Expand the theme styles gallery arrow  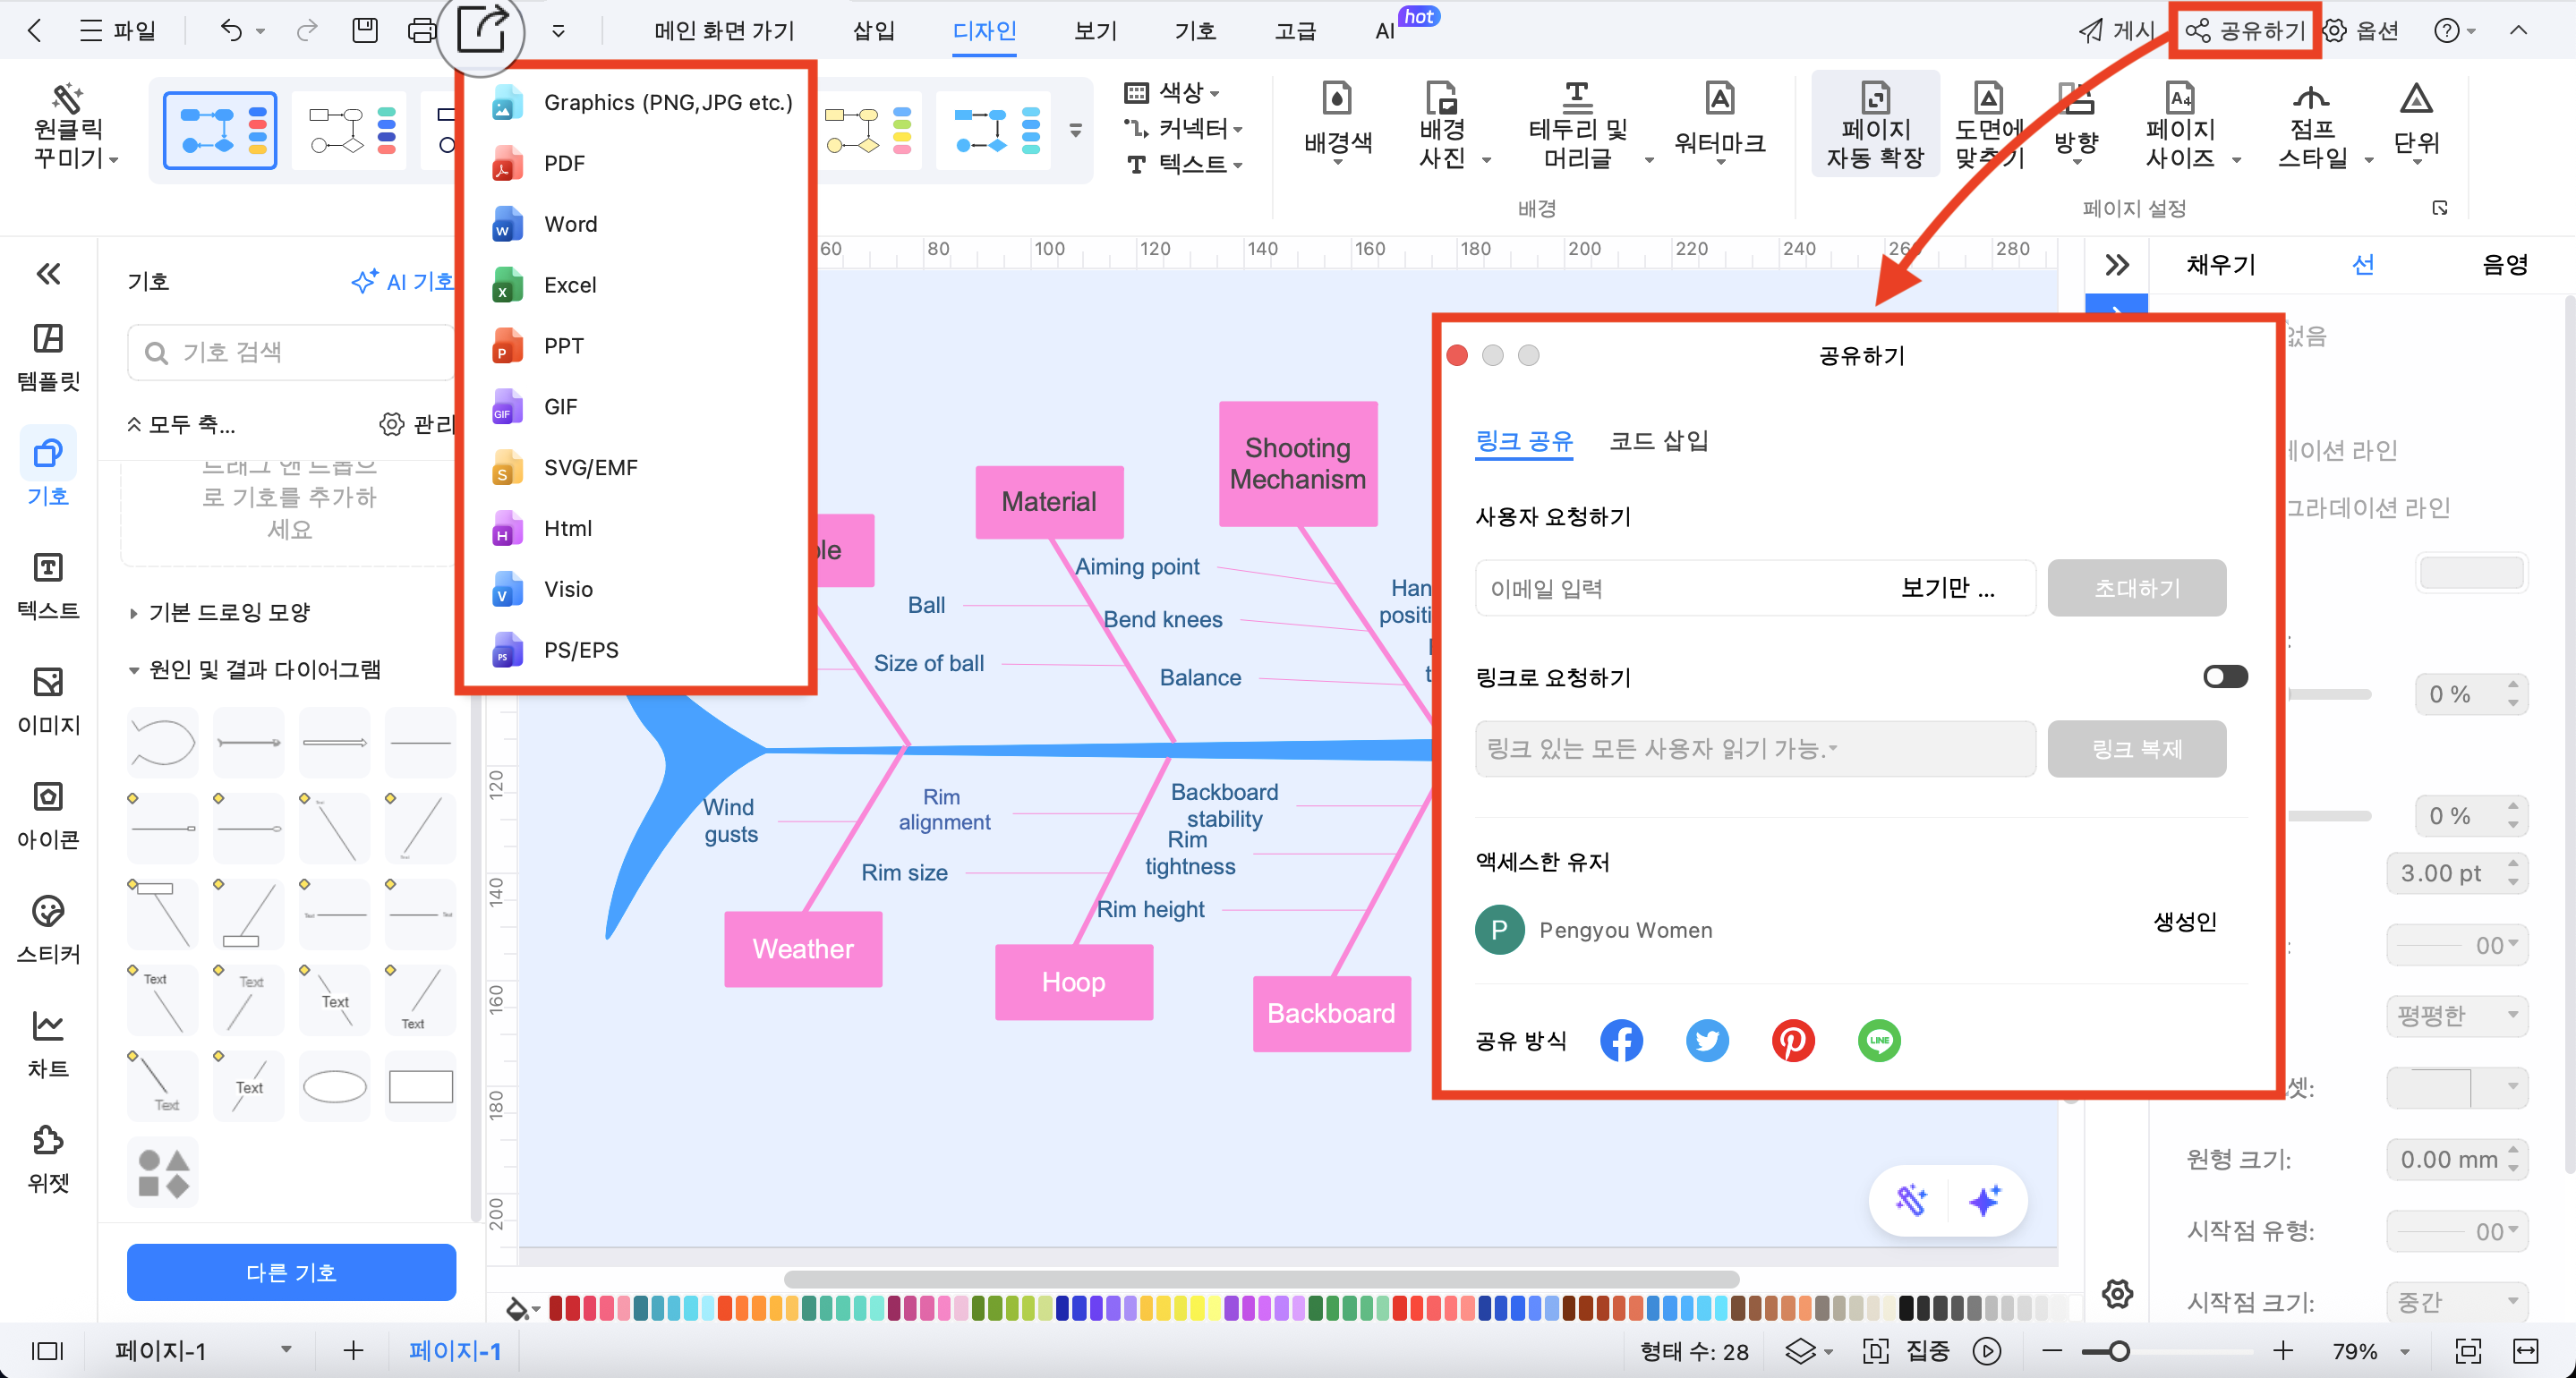1075,130
